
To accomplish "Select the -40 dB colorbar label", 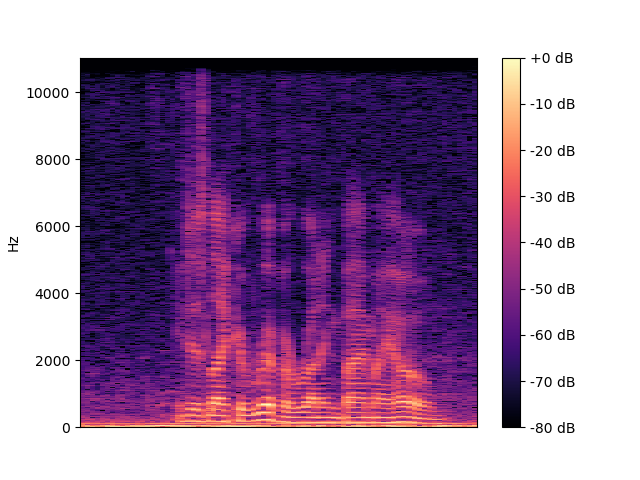I will (553, 243).
